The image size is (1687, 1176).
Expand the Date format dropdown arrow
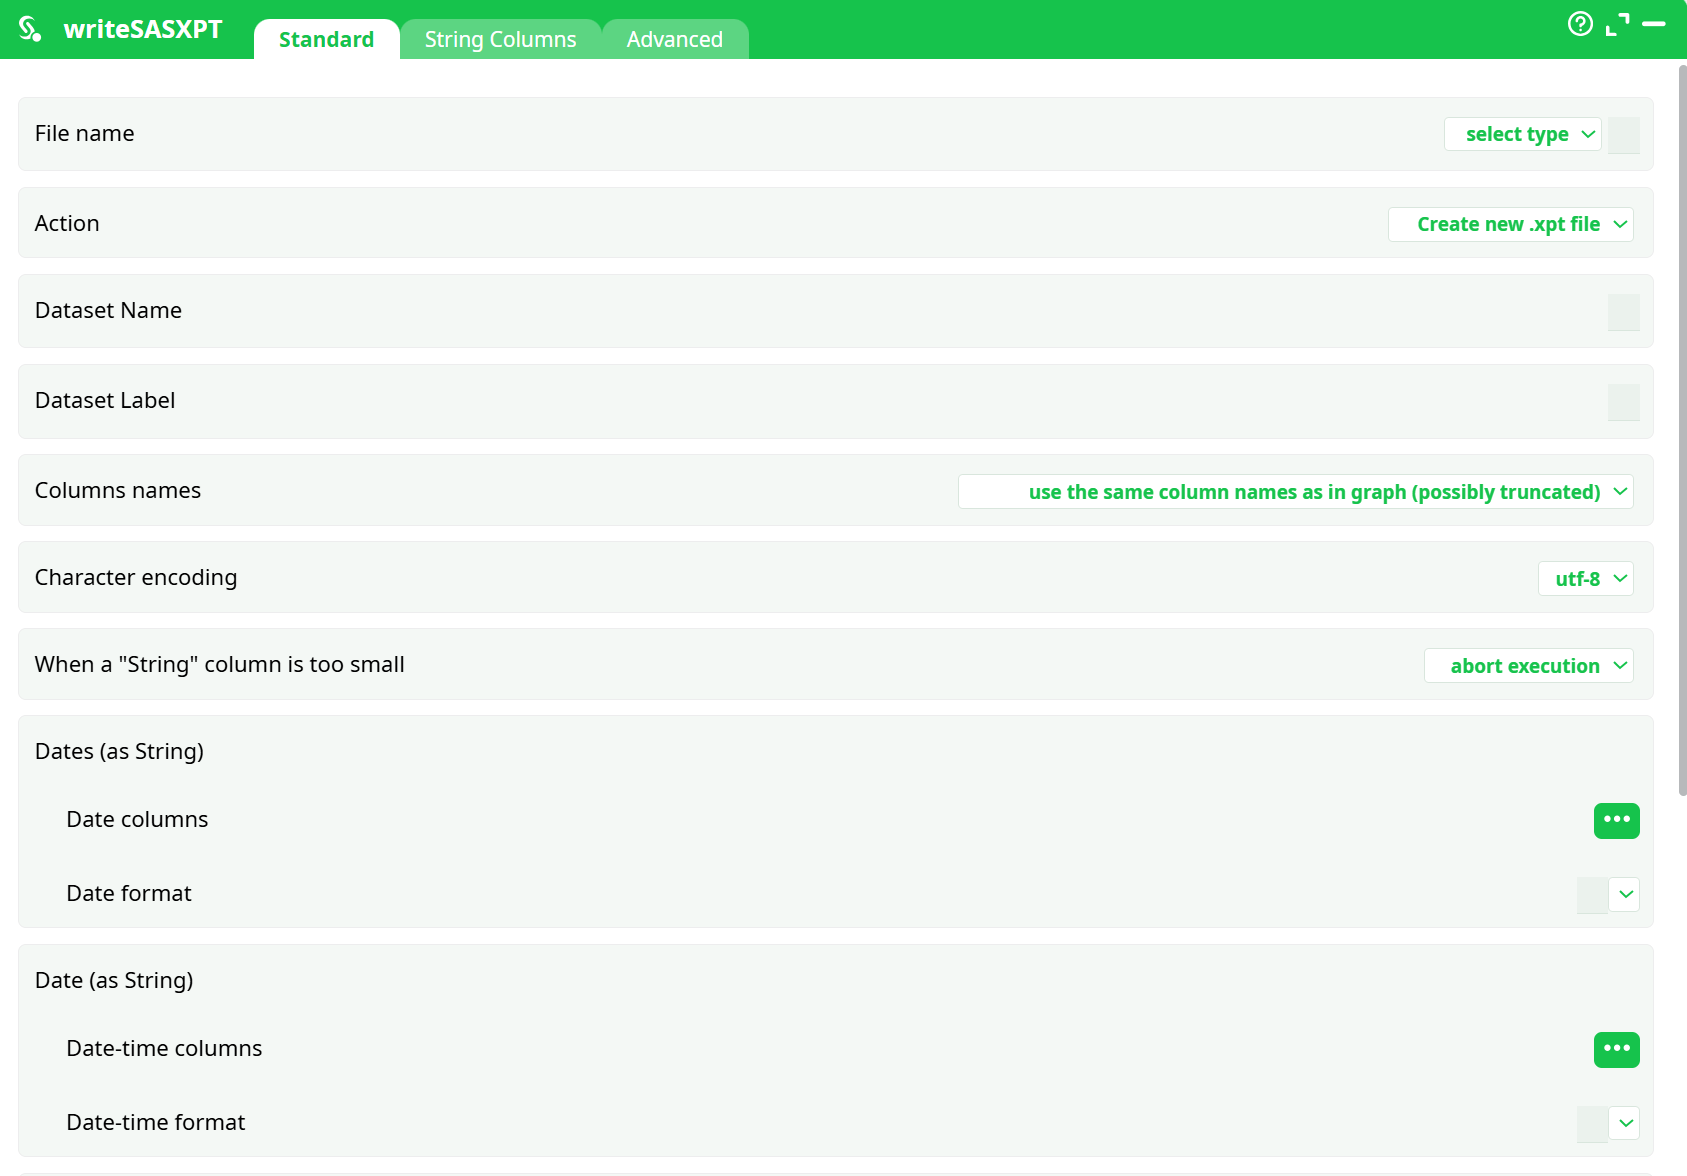pos(1625,895)
